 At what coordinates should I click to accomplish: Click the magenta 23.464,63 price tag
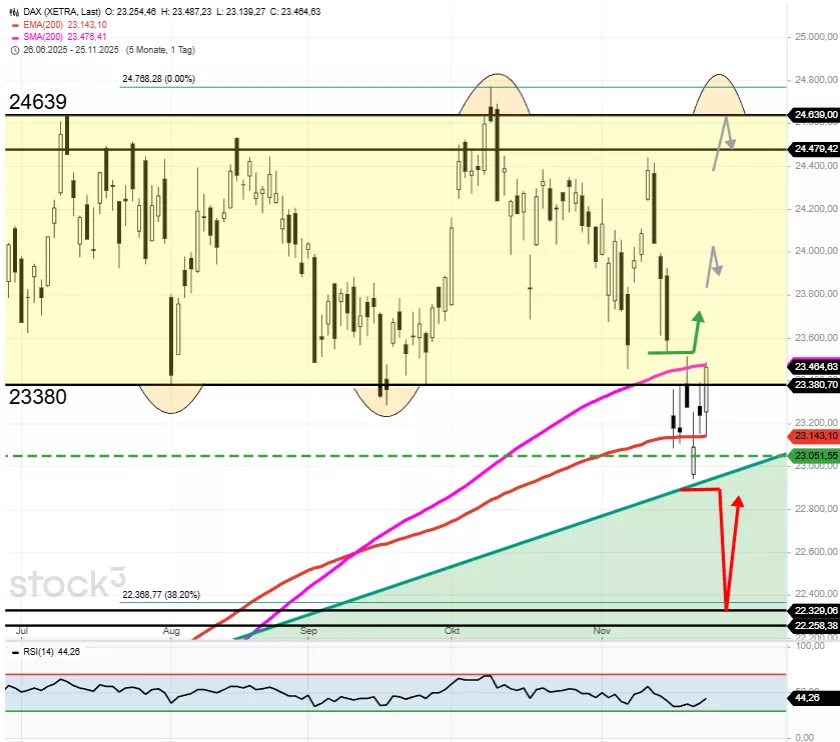815,367
